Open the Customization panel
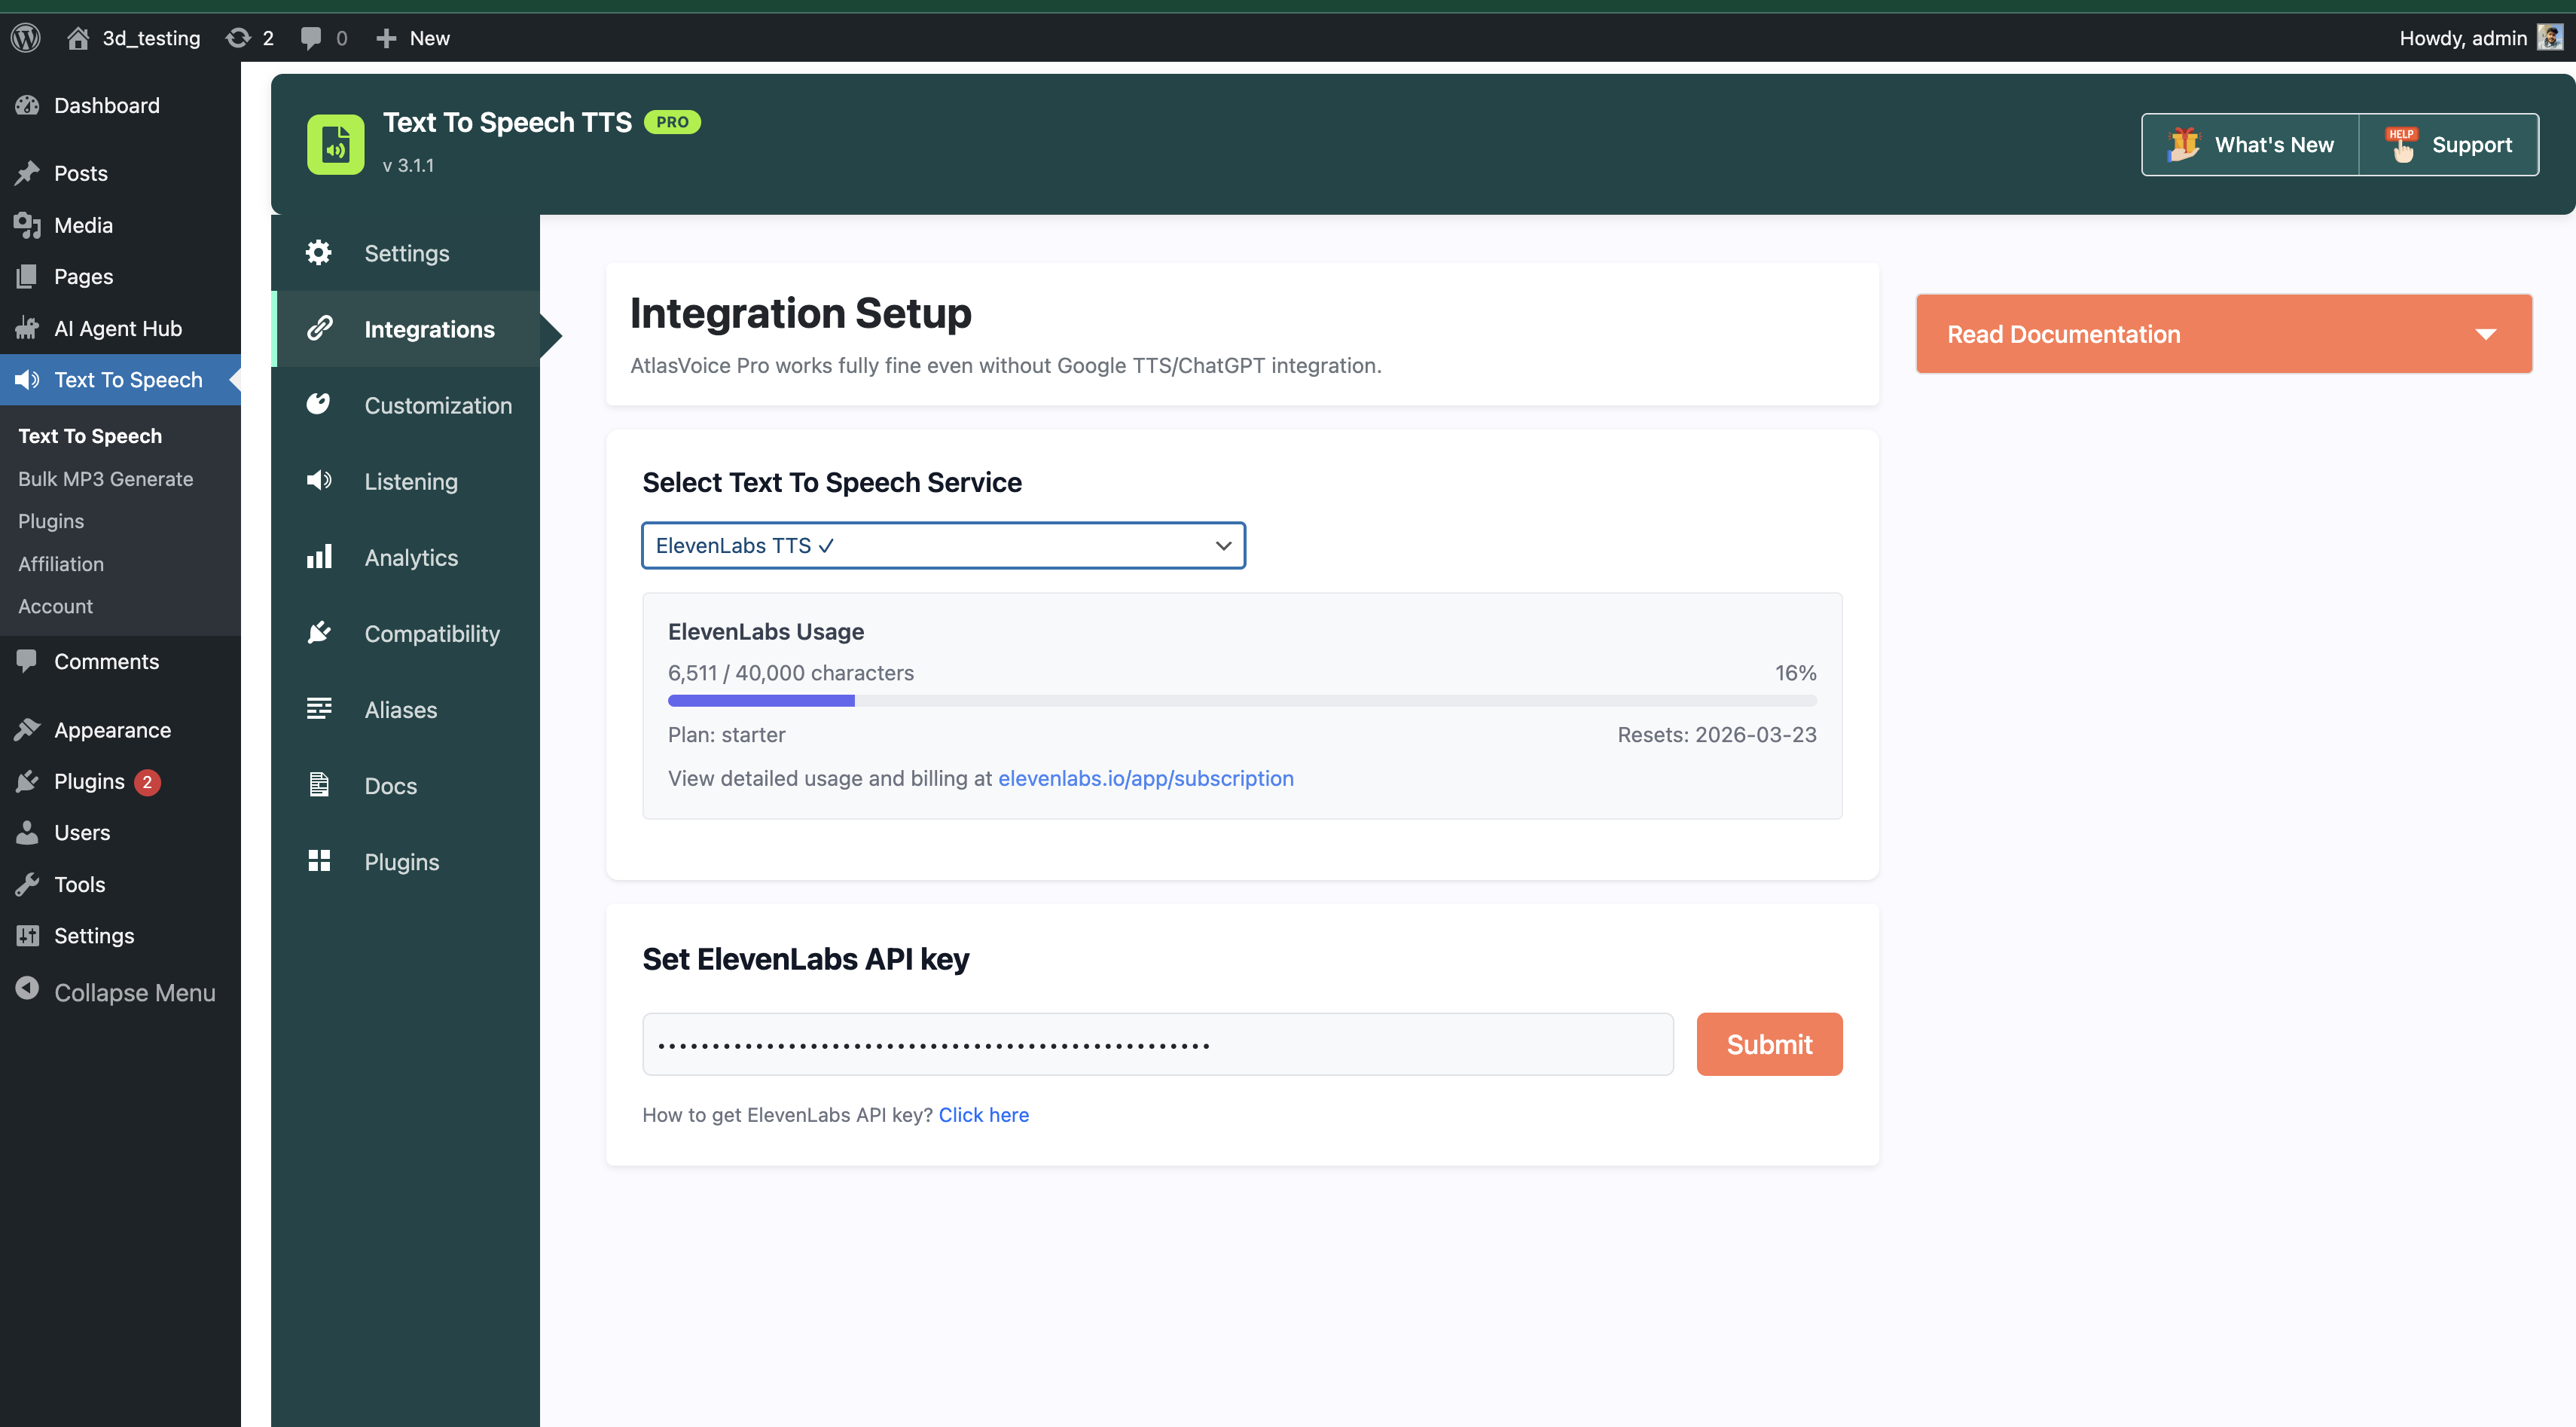 tap(437, 405)
